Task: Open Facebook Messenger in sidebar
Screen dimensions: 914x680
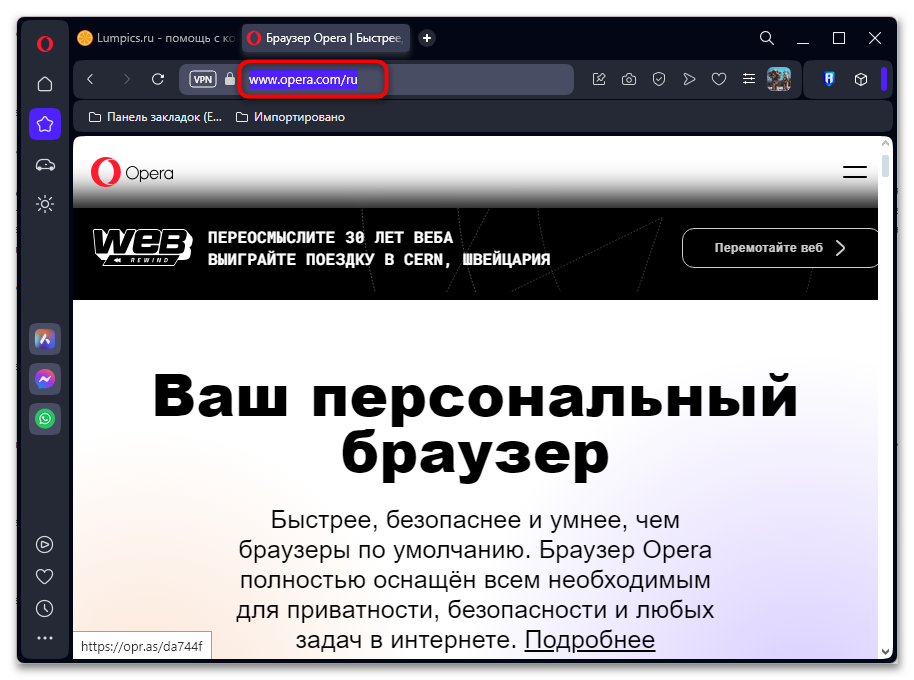Action: click(x=45, y=379)
